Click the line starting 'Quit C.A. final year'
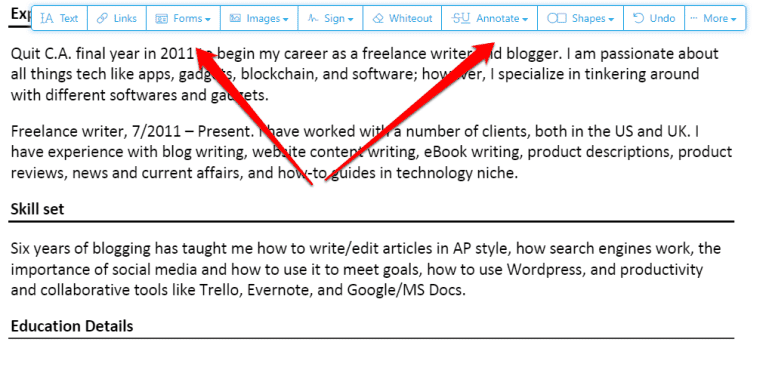 pos(364,54)
